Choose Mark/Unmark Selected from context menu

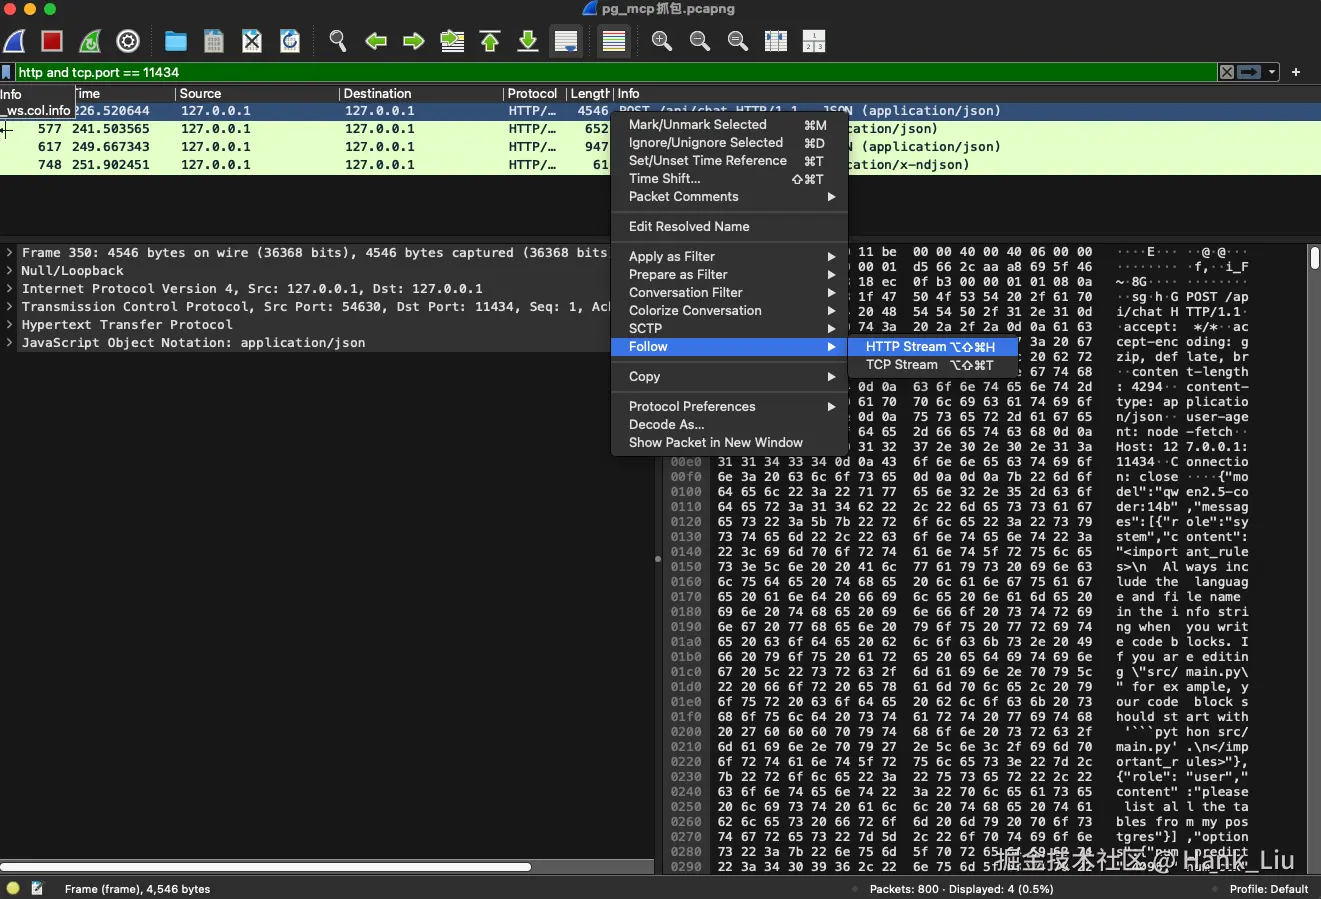click(x=729, y=125)
